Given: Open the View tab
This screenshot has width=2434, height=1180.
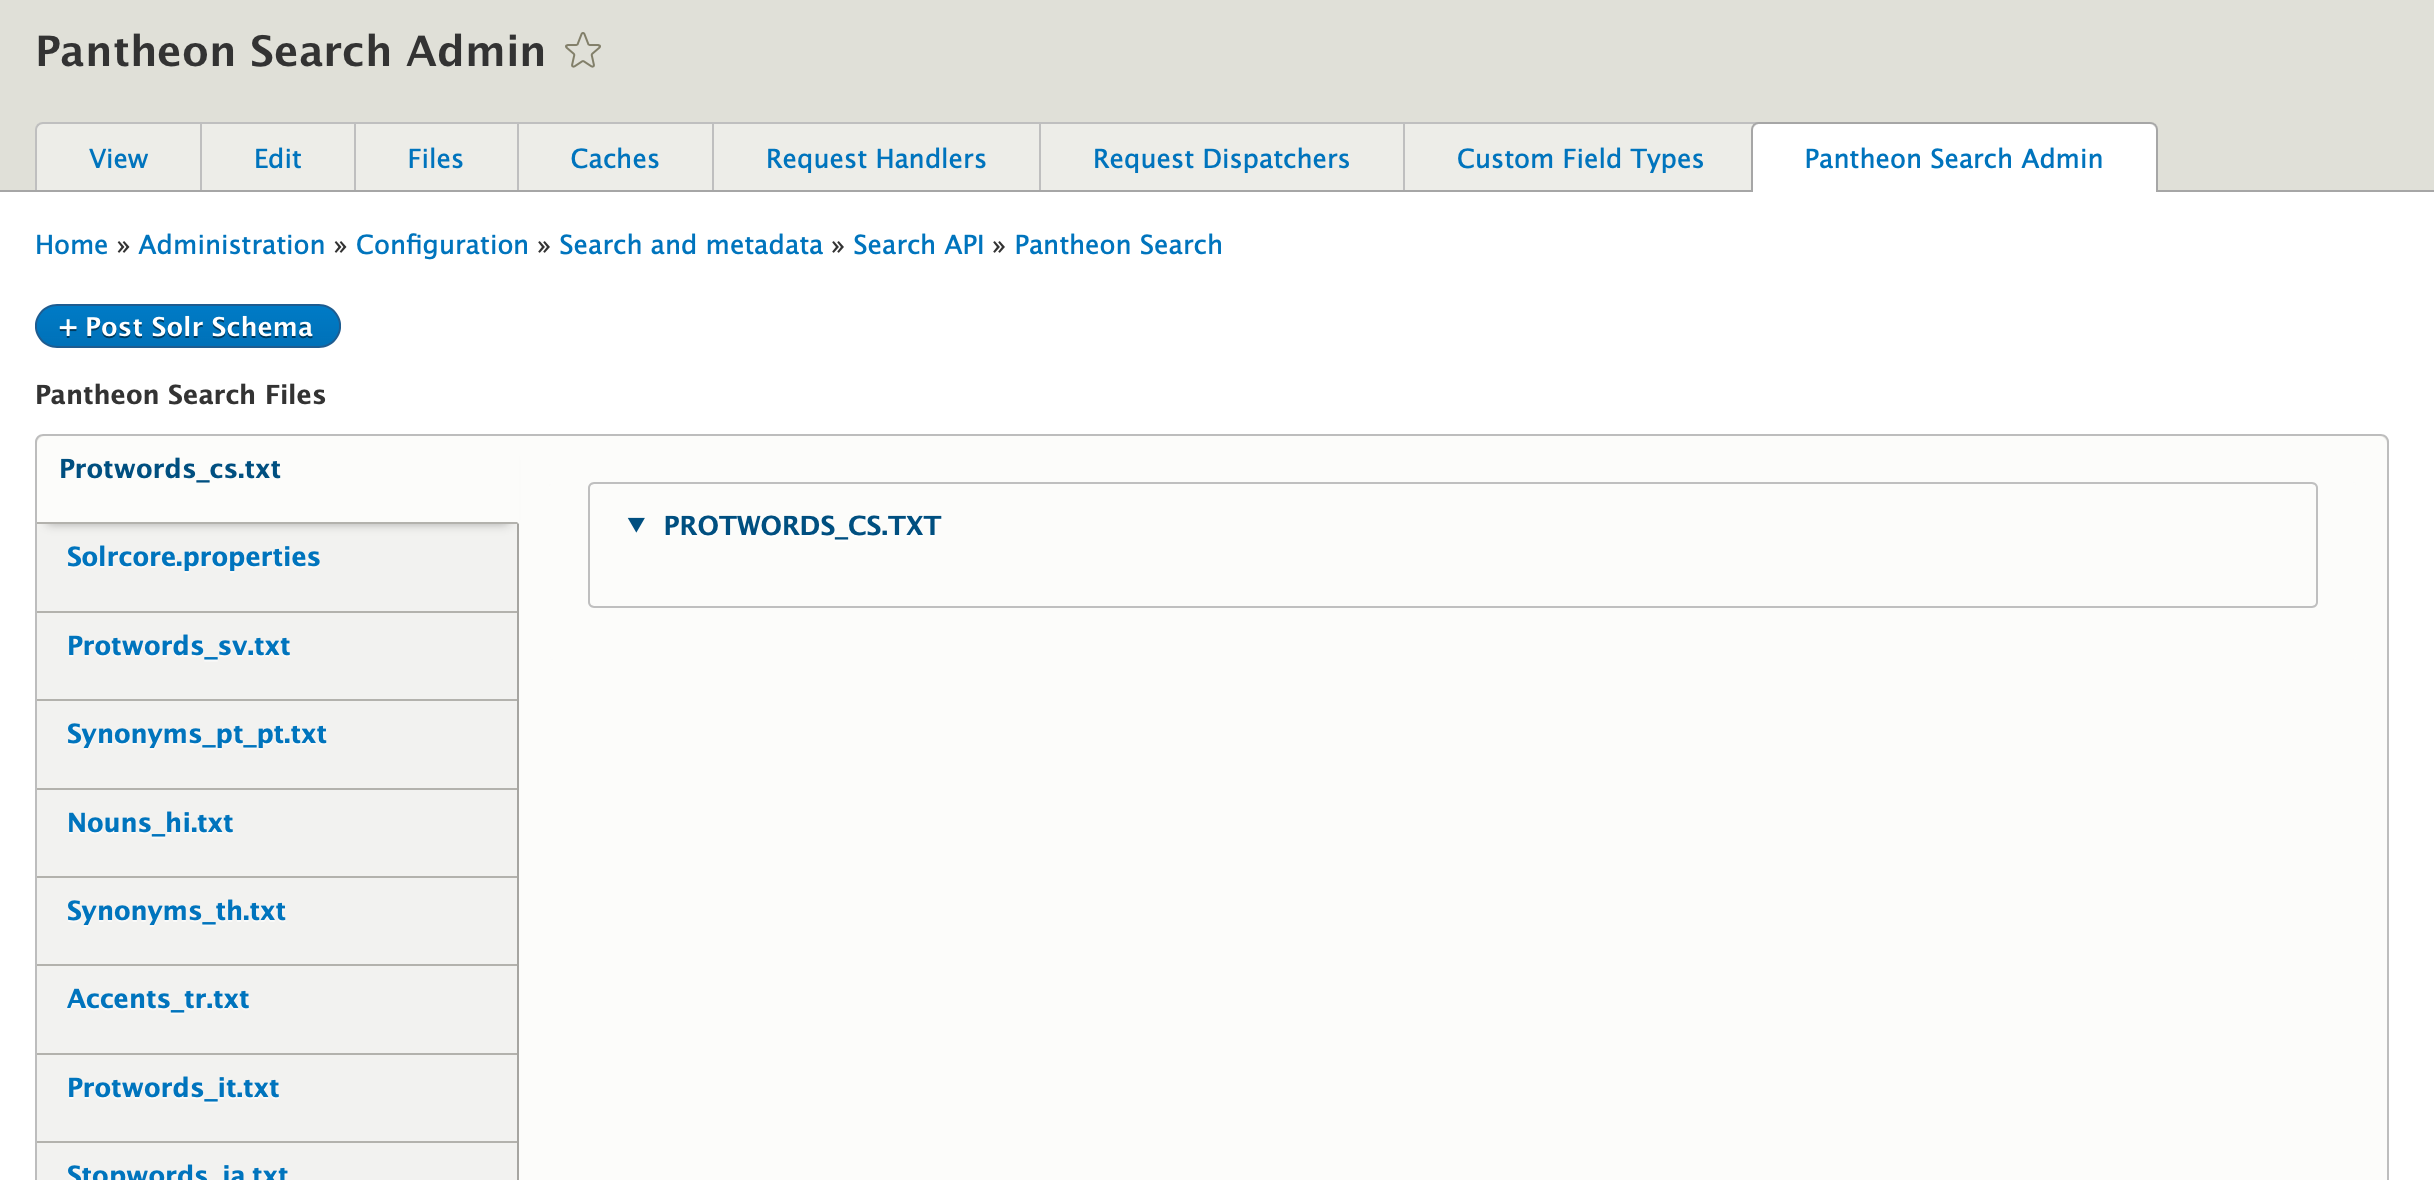Looking at the screenshot, I should [118, 158].
